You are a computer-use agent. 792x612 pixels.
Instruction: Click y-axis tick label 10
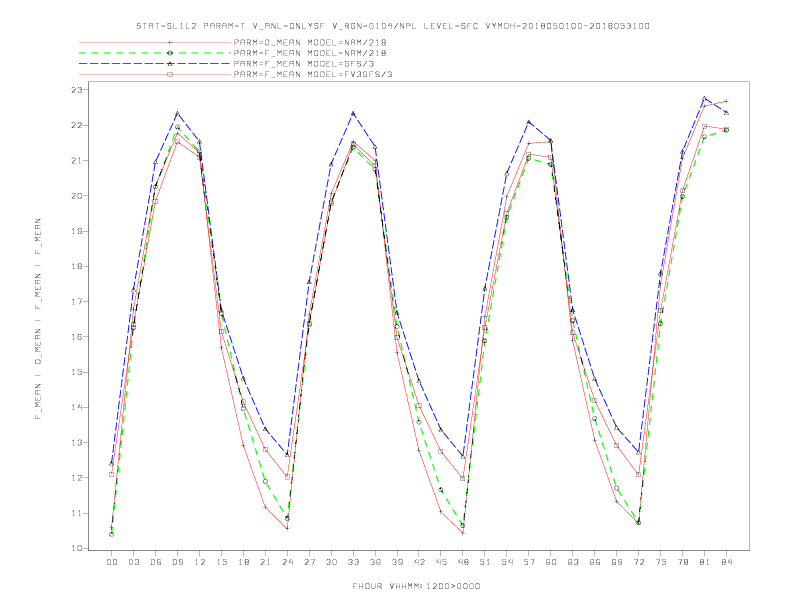click(x=77, y=548)
